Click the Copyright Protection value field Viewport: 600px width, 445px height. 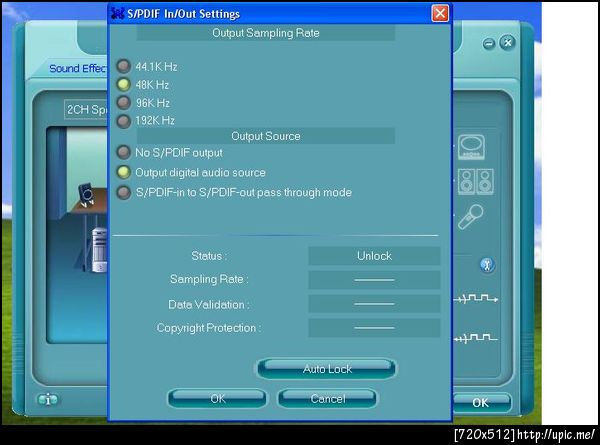pos(374,328)
